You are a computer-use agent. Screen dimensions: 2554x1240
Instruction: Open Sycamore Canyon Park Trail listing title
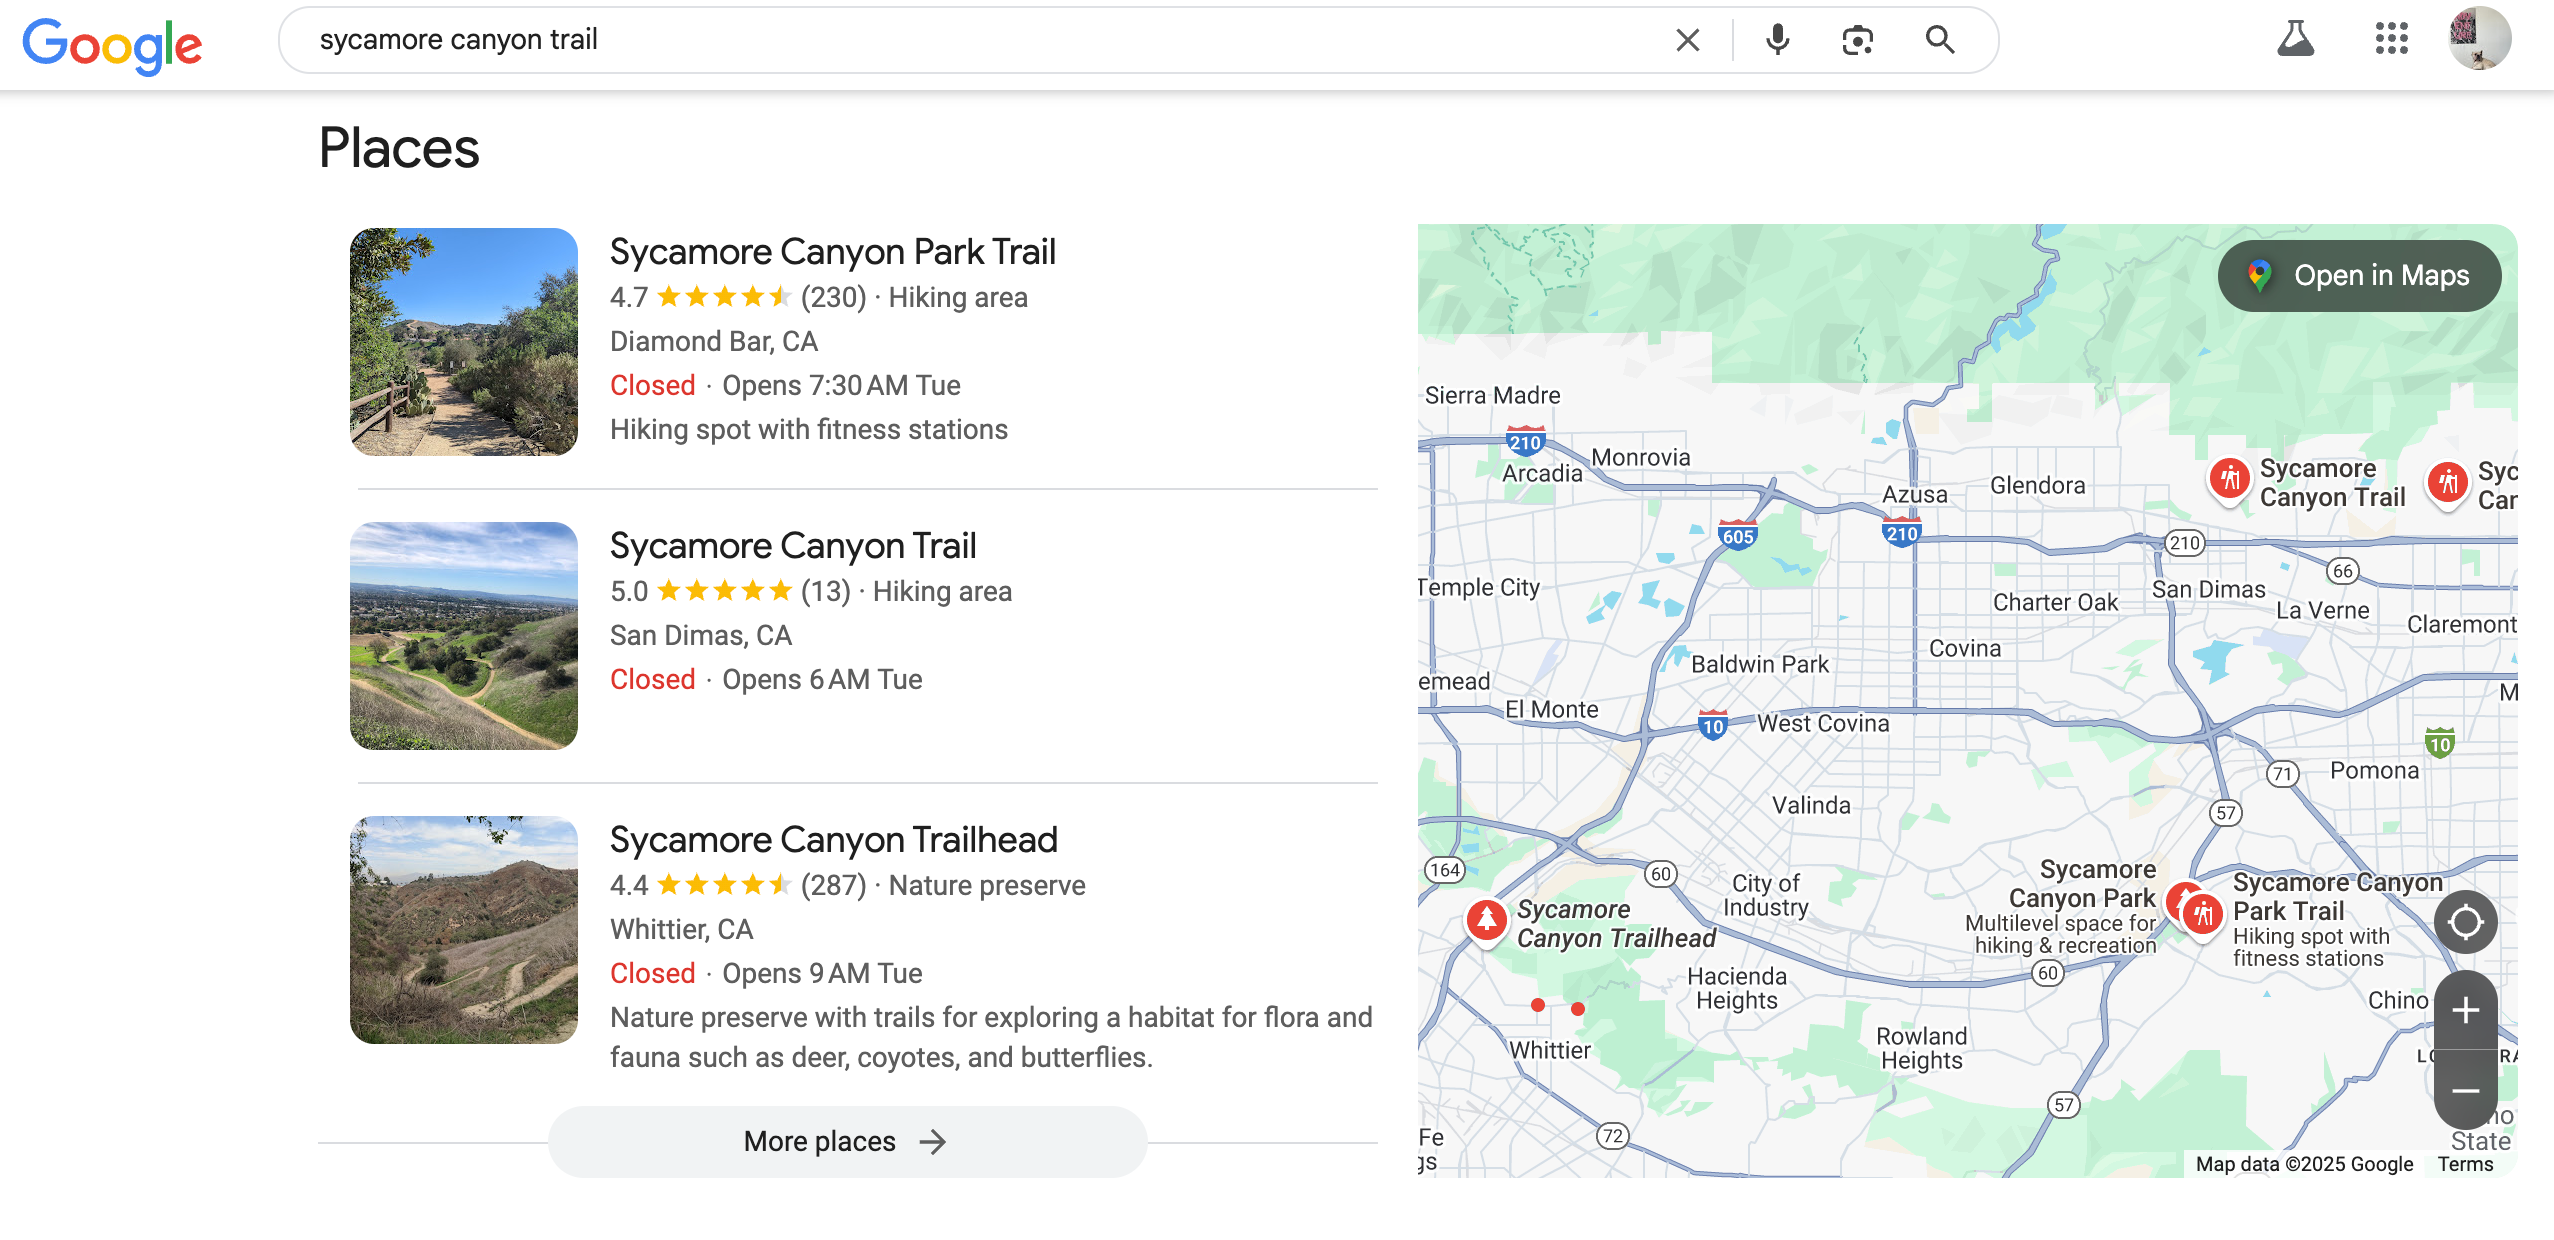pos(832,252)
